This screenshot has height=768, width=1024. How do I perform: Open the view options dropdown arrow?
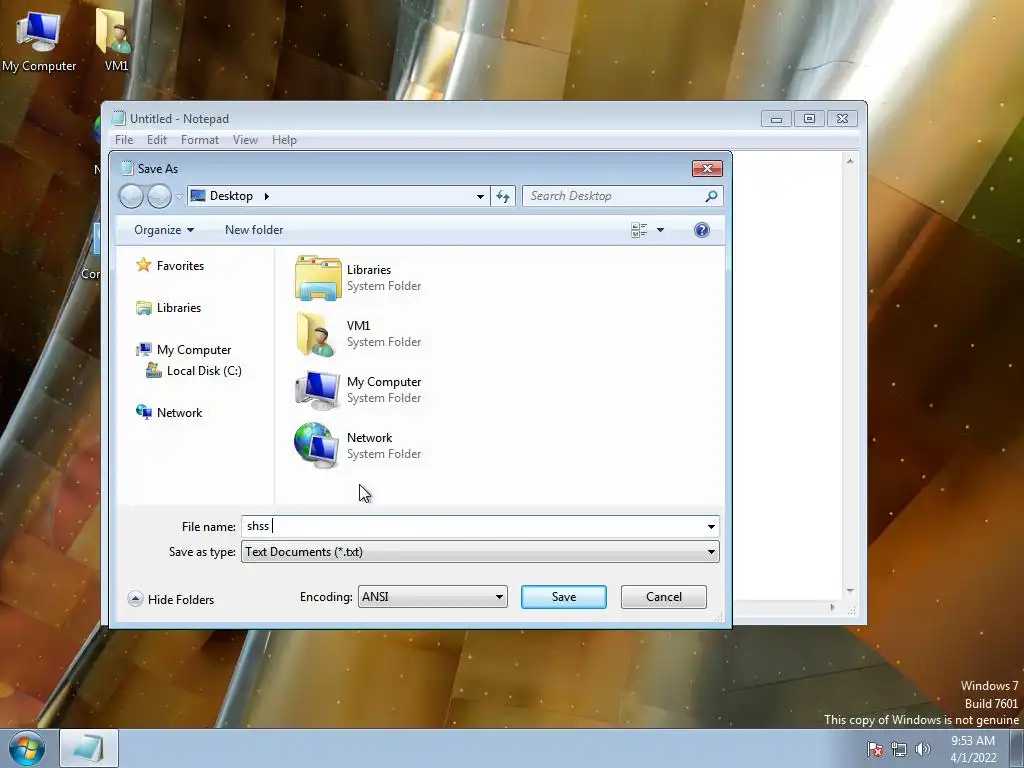660,230
